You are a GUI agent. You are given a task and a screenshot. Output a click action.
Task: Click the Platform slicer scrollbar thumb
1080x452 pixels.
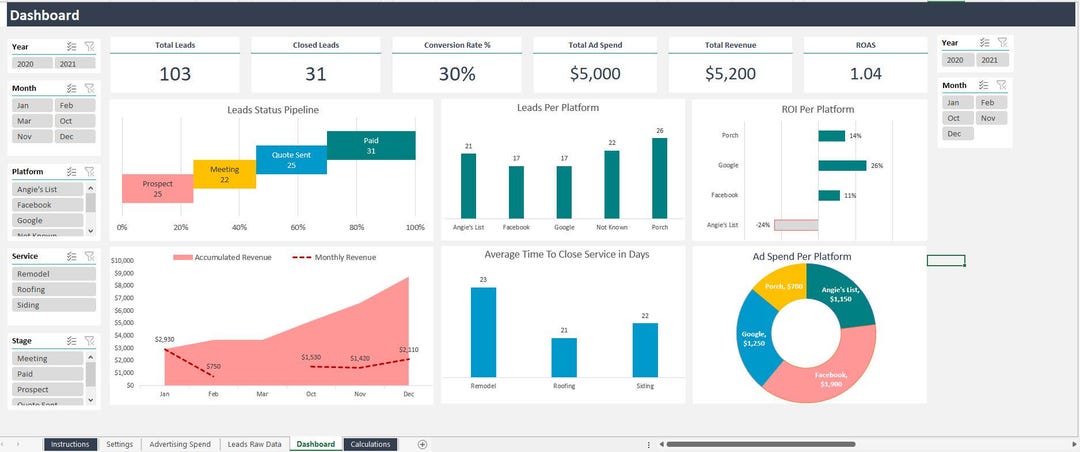pyautogui.click(x=90, y=203)
